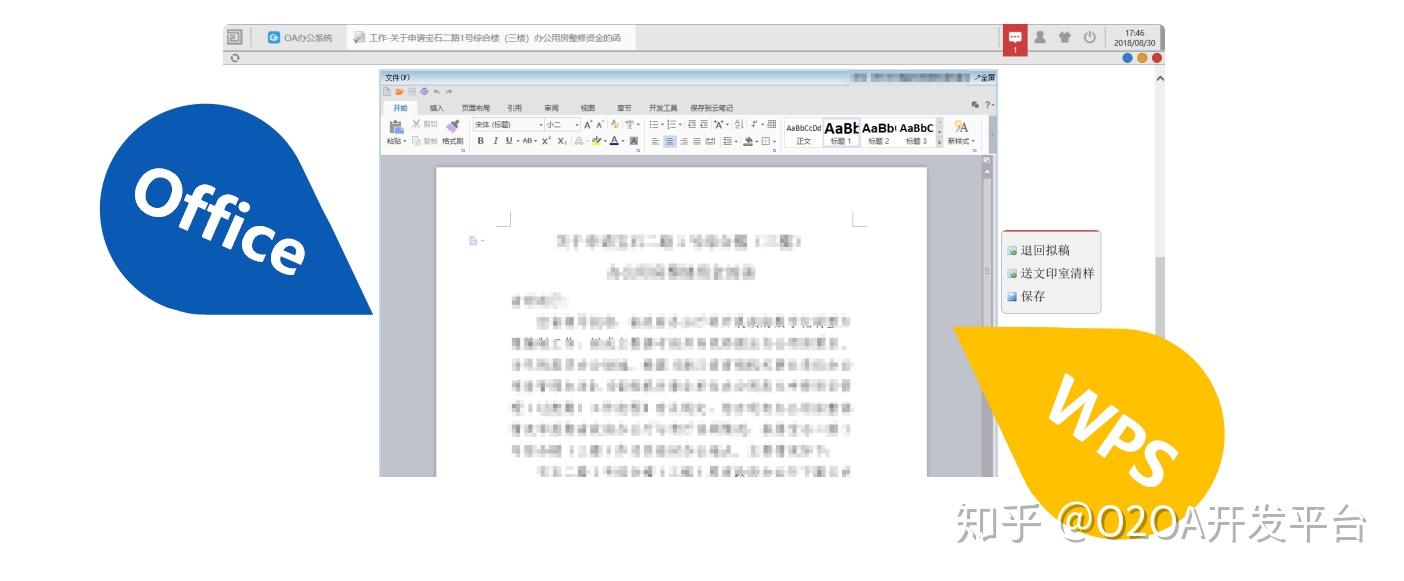Screen dimensions: 1404x581
Task: Toggle the bulleted list formatting
Action: tap(652, 124)
